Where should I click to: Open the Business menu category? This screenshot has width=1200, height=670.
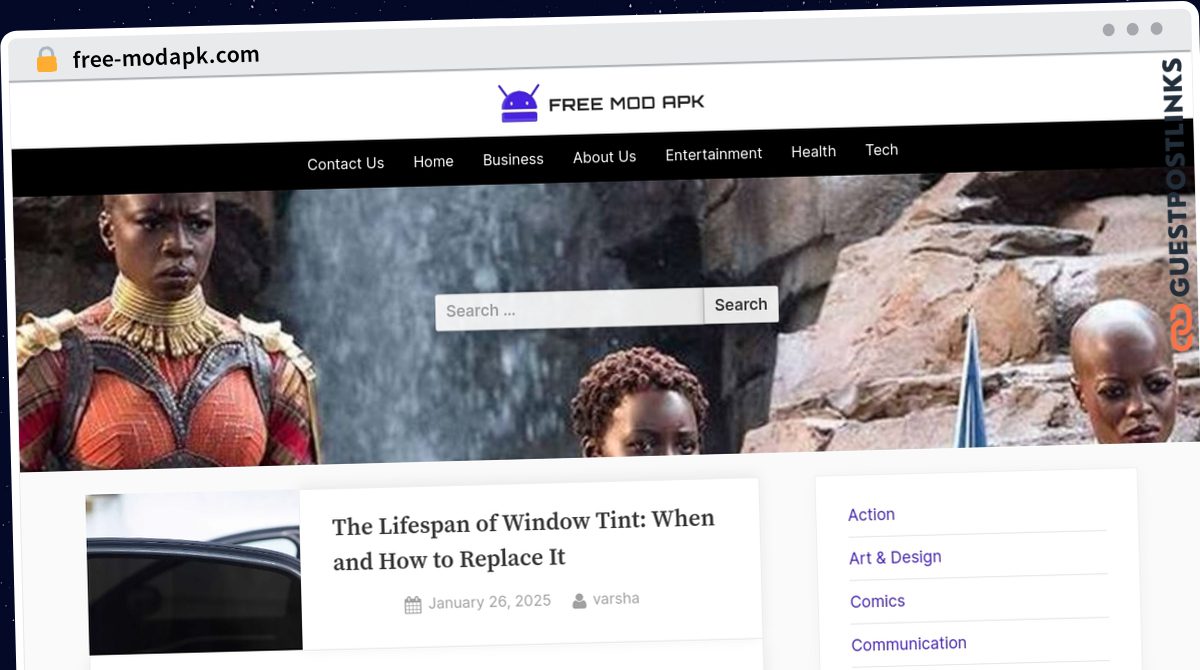(x=513, y=159)
